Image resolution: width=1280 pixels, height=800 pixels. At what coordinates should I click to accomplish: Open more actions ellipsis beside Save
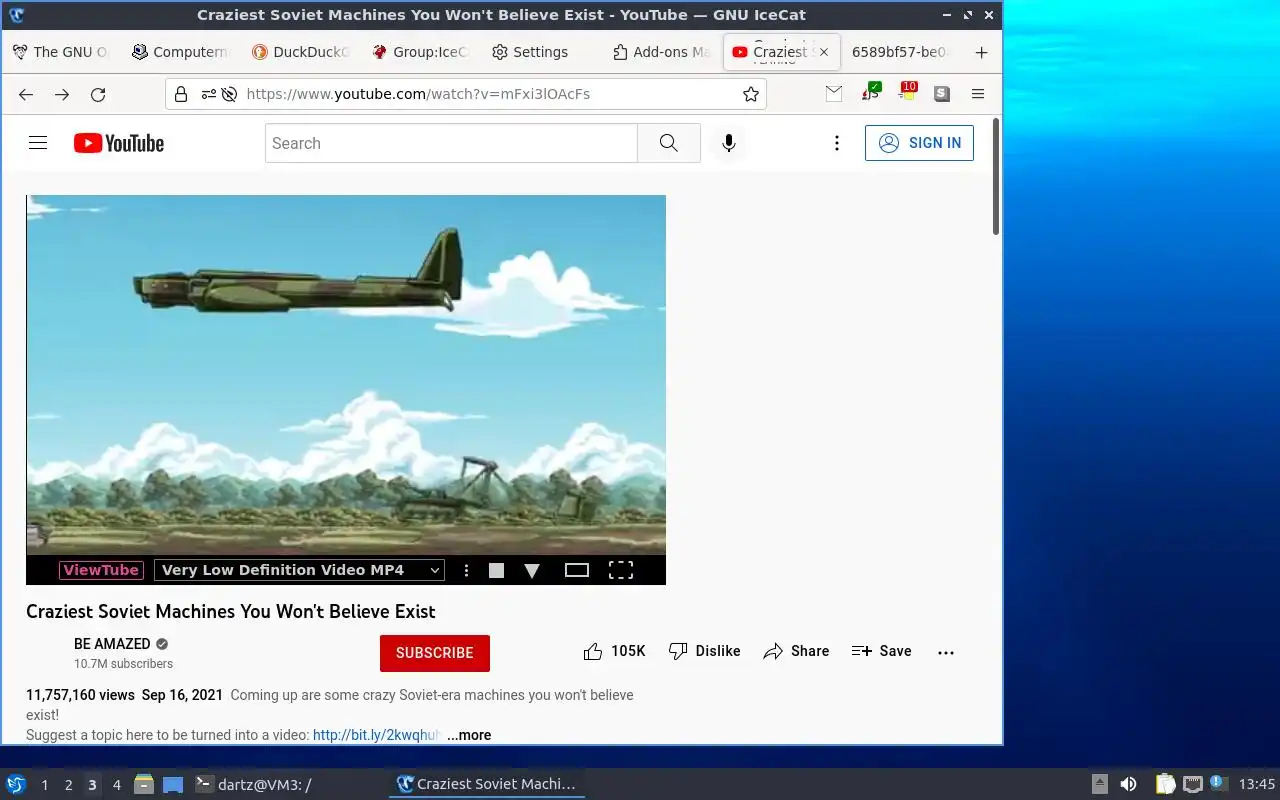pyautogui.click(x=946, y=652)
